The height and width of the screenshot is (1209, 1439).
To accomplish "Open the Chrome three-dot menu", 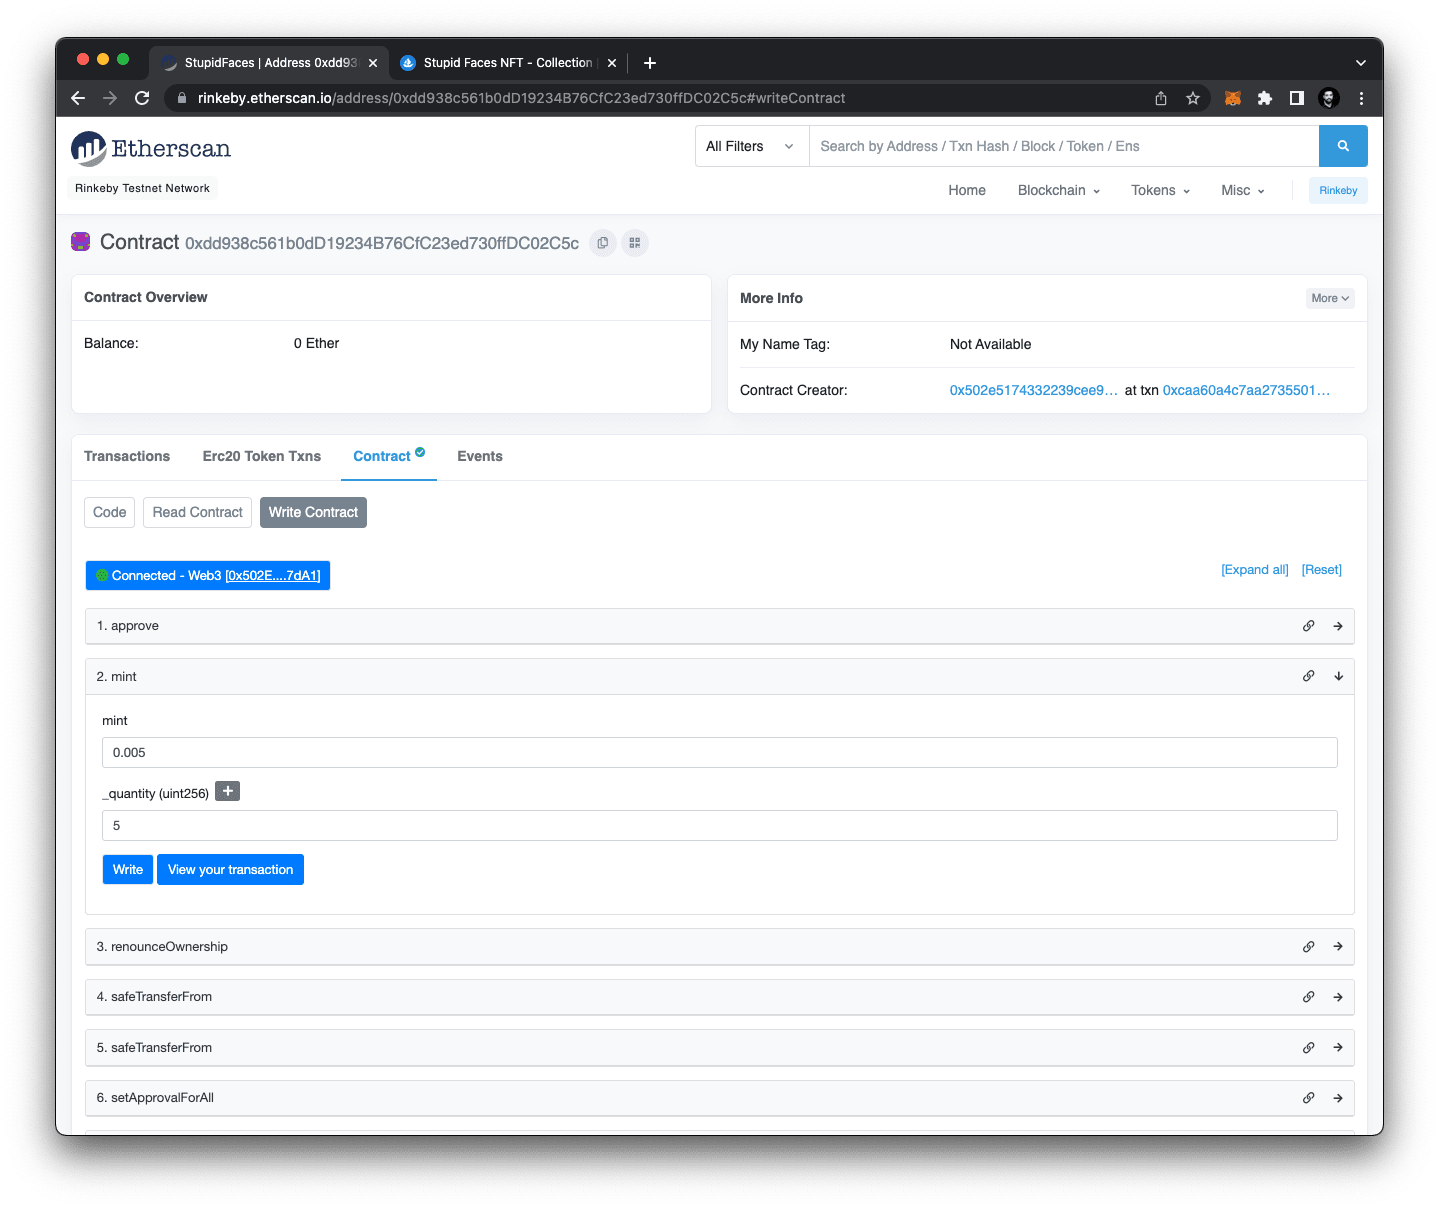I will [1361, 98].
